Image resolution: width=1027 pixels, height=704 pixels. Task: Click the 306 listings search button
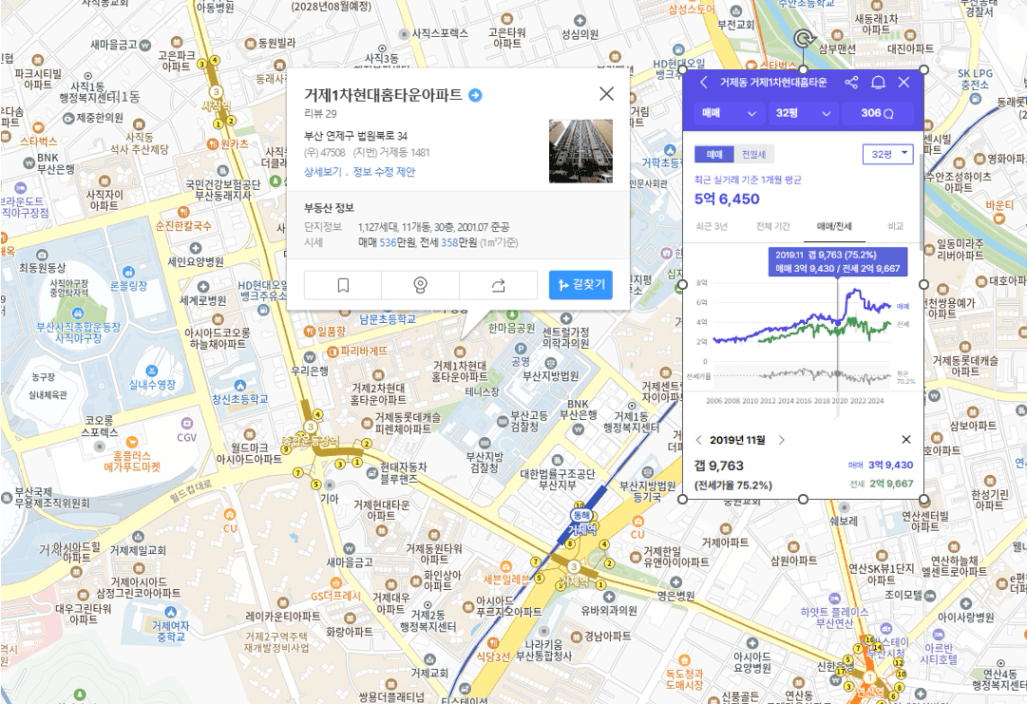[877, 113]
